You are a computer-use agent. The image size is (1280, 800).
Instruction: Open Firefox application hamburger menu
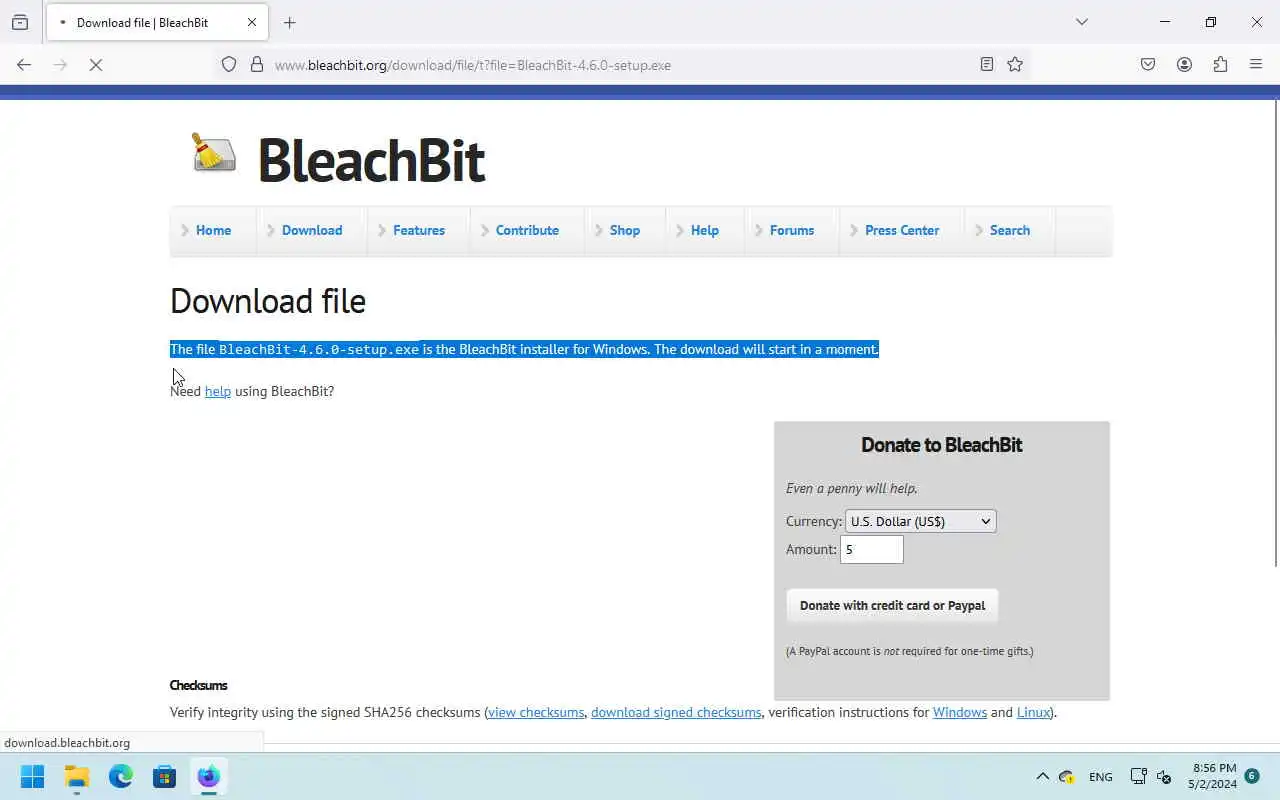click(1256, 65)
